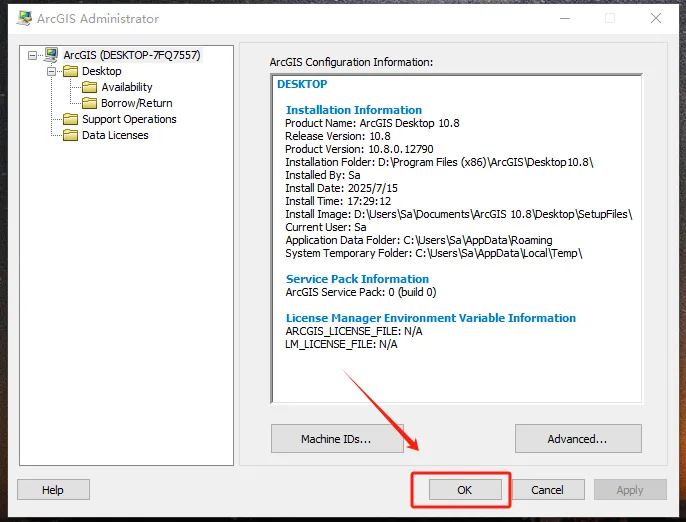Click the Product Name: ArcGIS Desktop 10.8 line
686x522 pixels.
tap(372, 123)
